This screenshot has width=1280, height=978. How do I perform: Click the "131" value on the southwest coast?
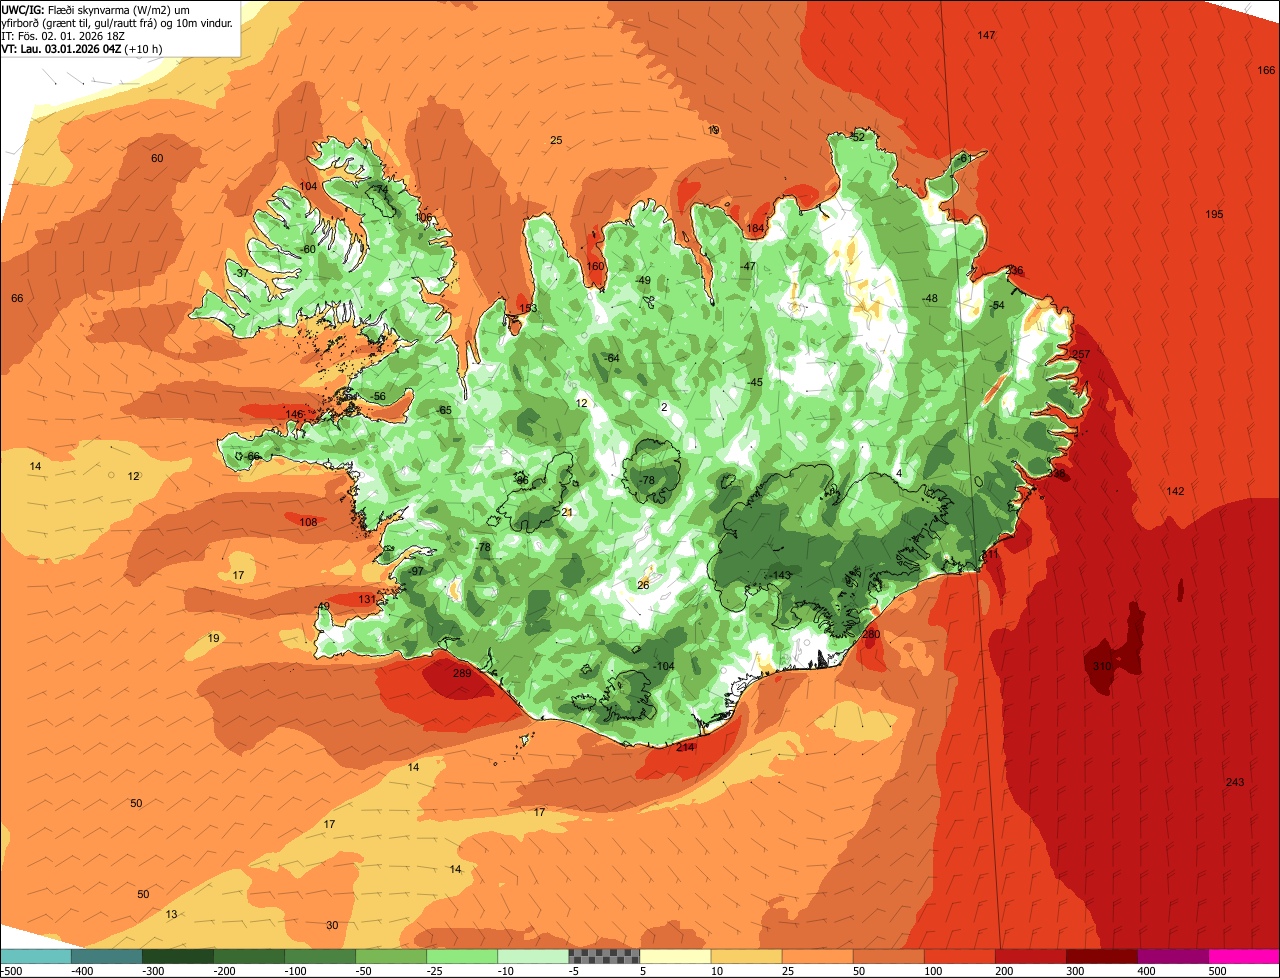367,599
